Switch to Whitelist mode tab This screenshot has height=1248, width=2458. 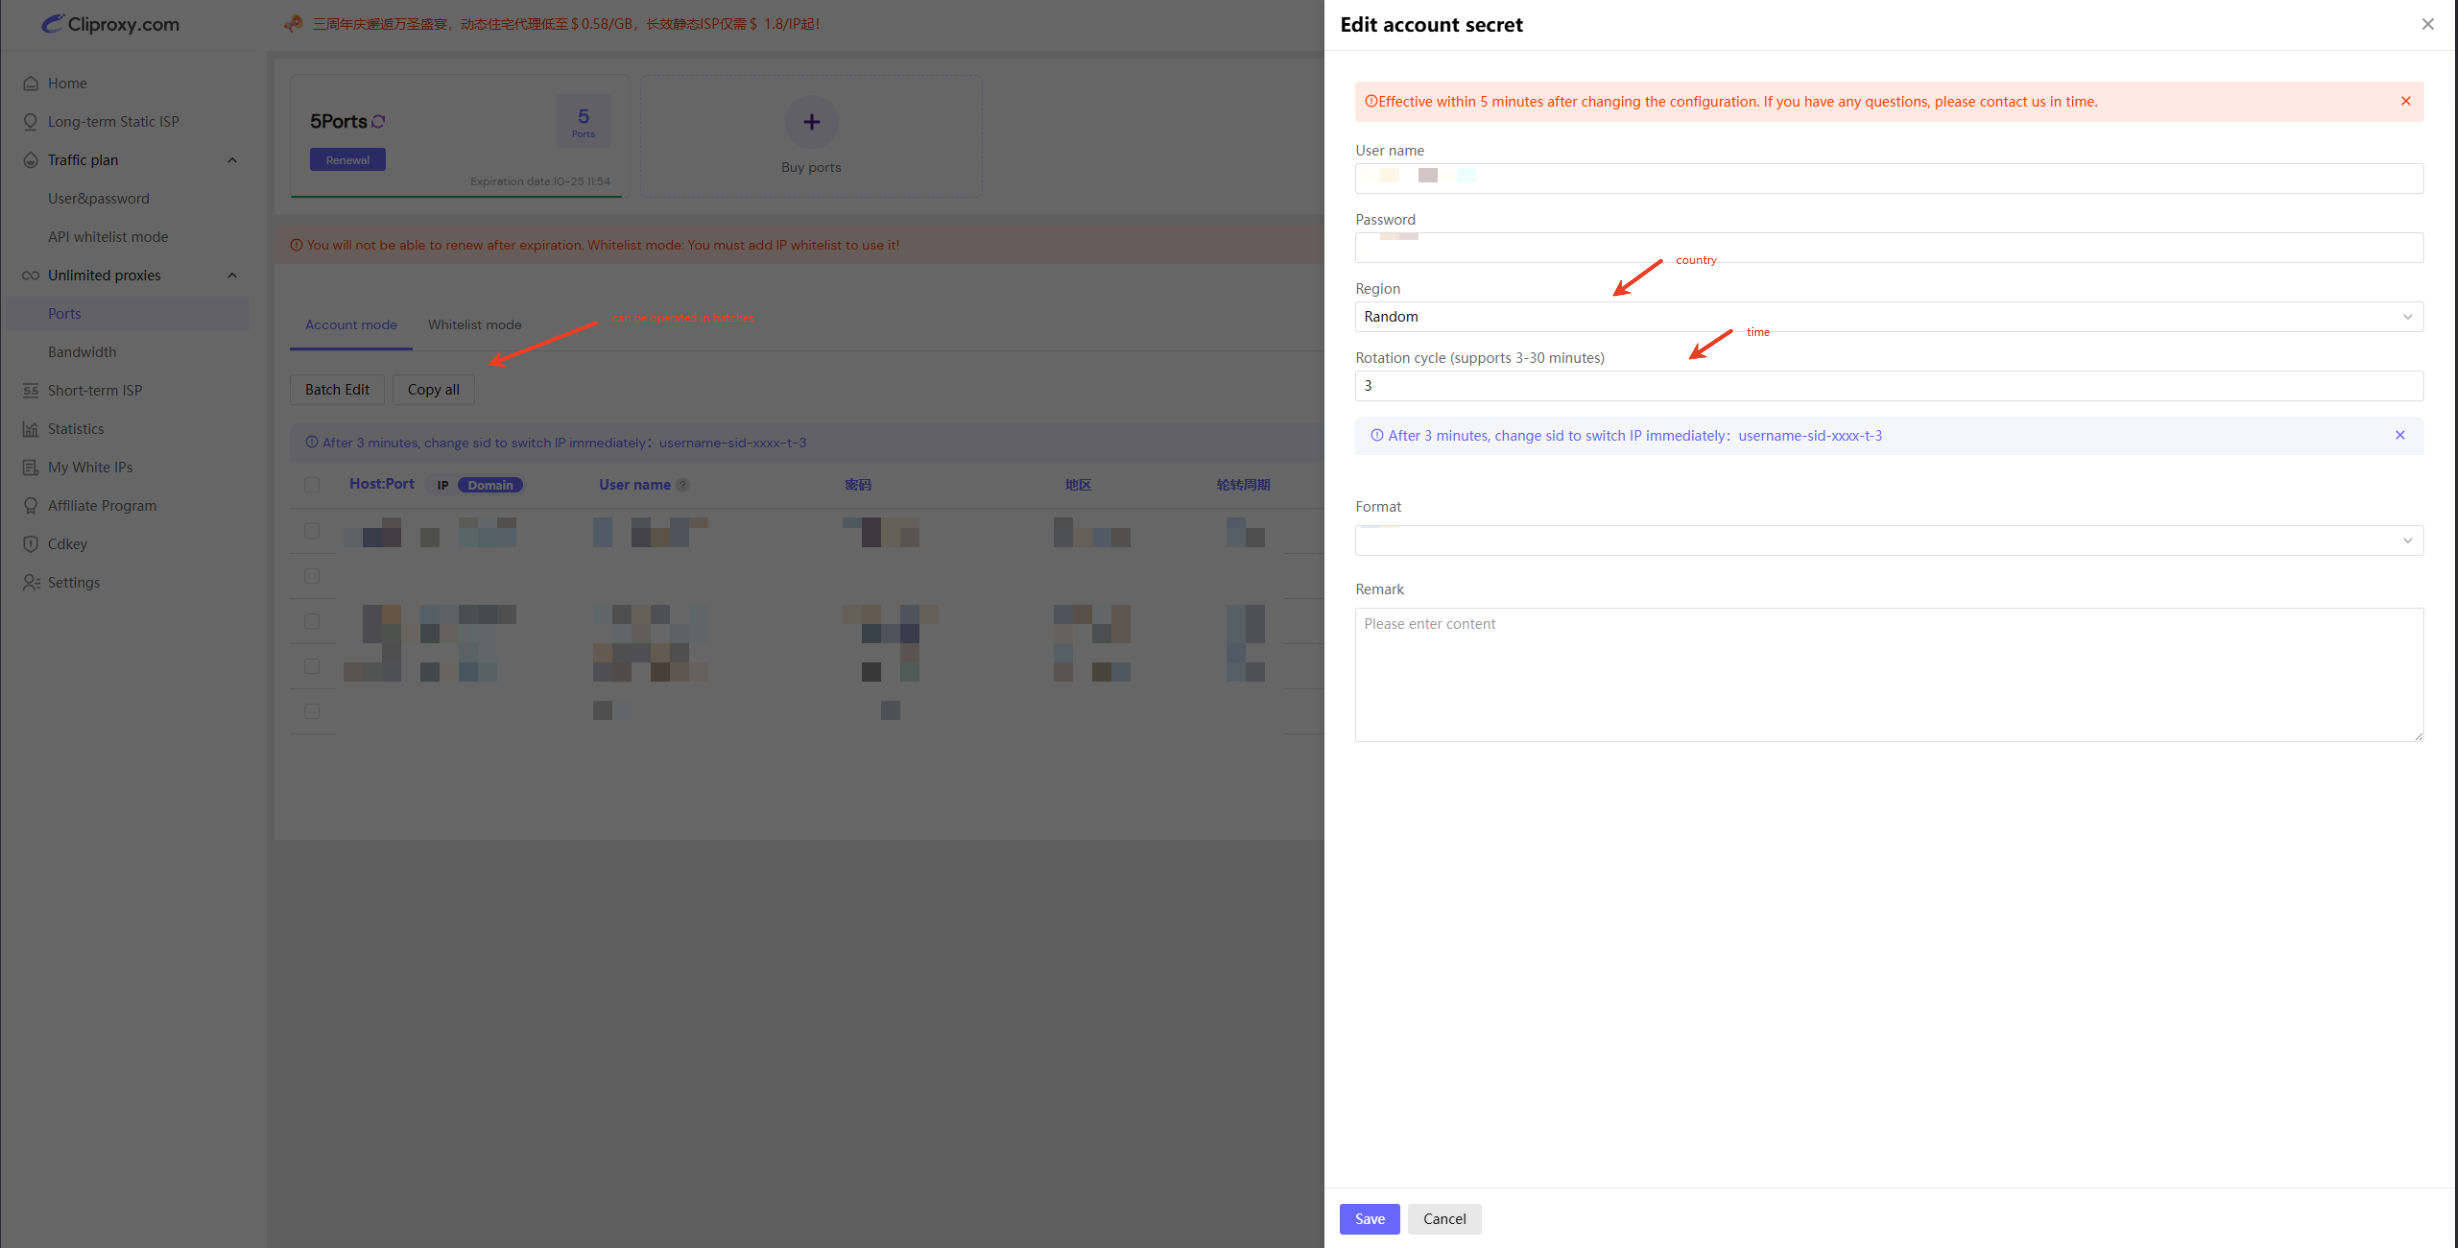point(474,325)
